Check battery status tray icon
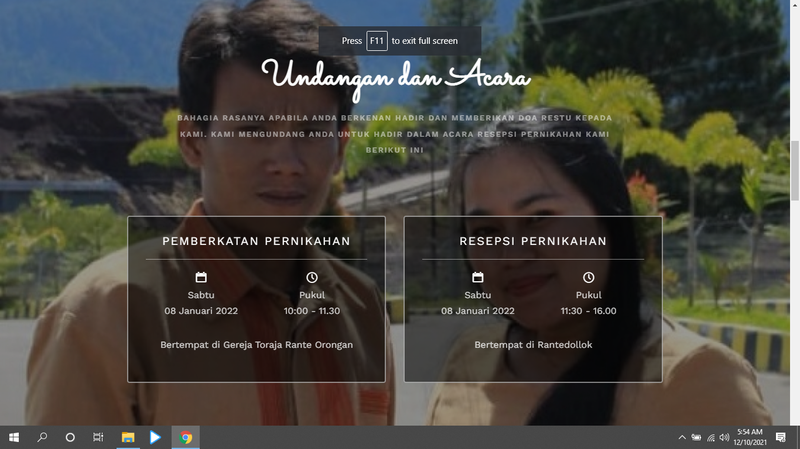Viewport: 800px width, 449px height. point(696,437)
